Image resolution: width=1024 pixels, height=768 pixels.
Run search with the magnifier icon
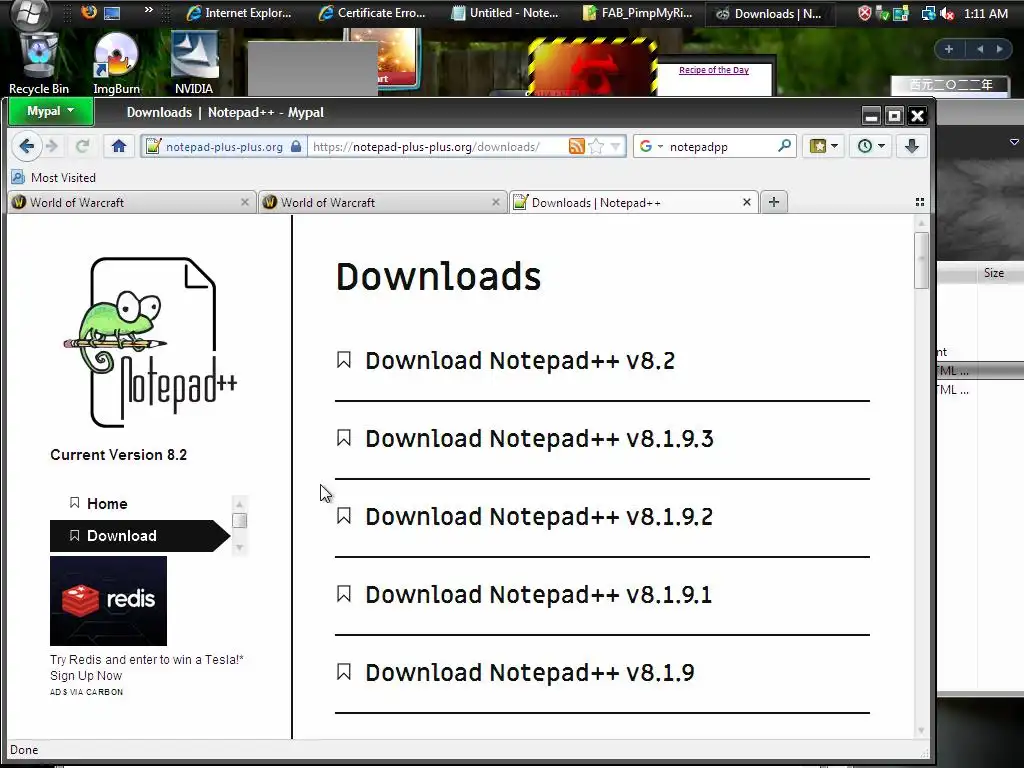click(784, 146)
